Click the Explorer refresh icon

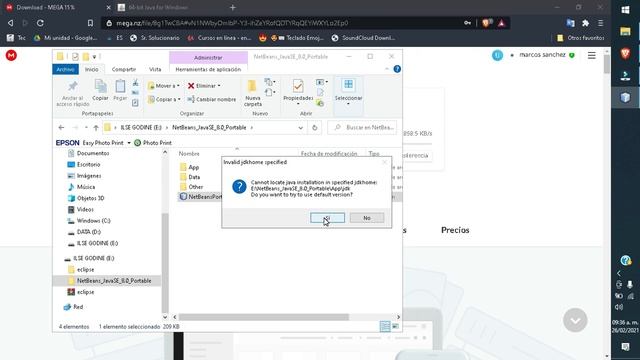(x=314, y=128)
